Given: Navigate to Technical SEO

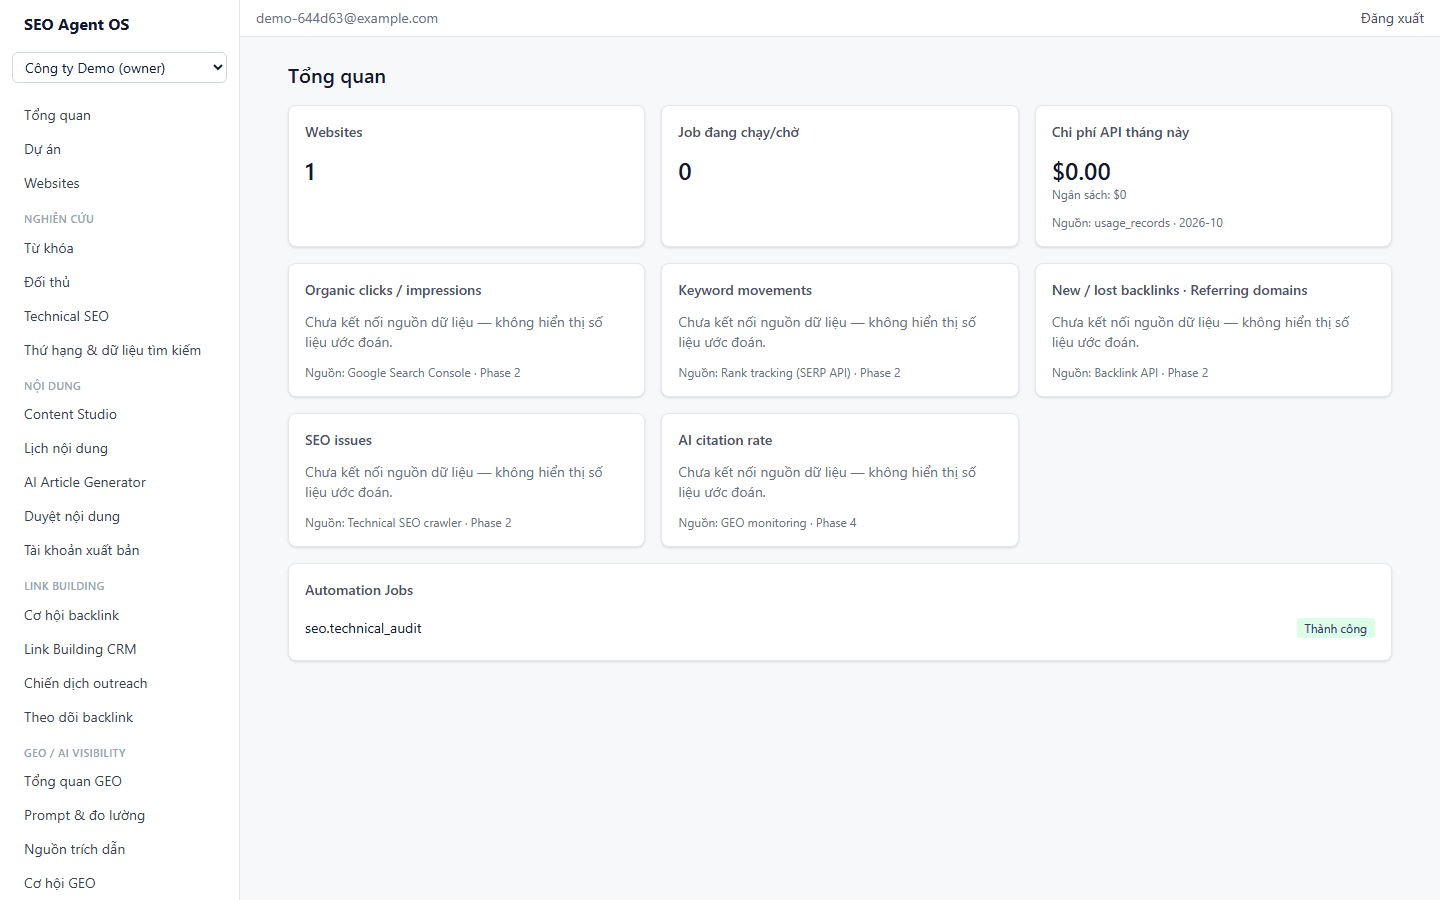Looking at the screenshot, I should (x=66, y=316).
